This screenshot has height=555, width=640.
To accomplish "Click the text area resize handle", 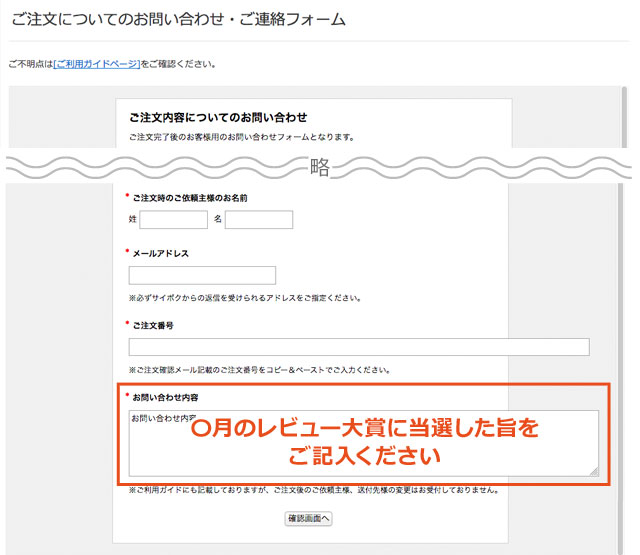I will coord(594,471).
